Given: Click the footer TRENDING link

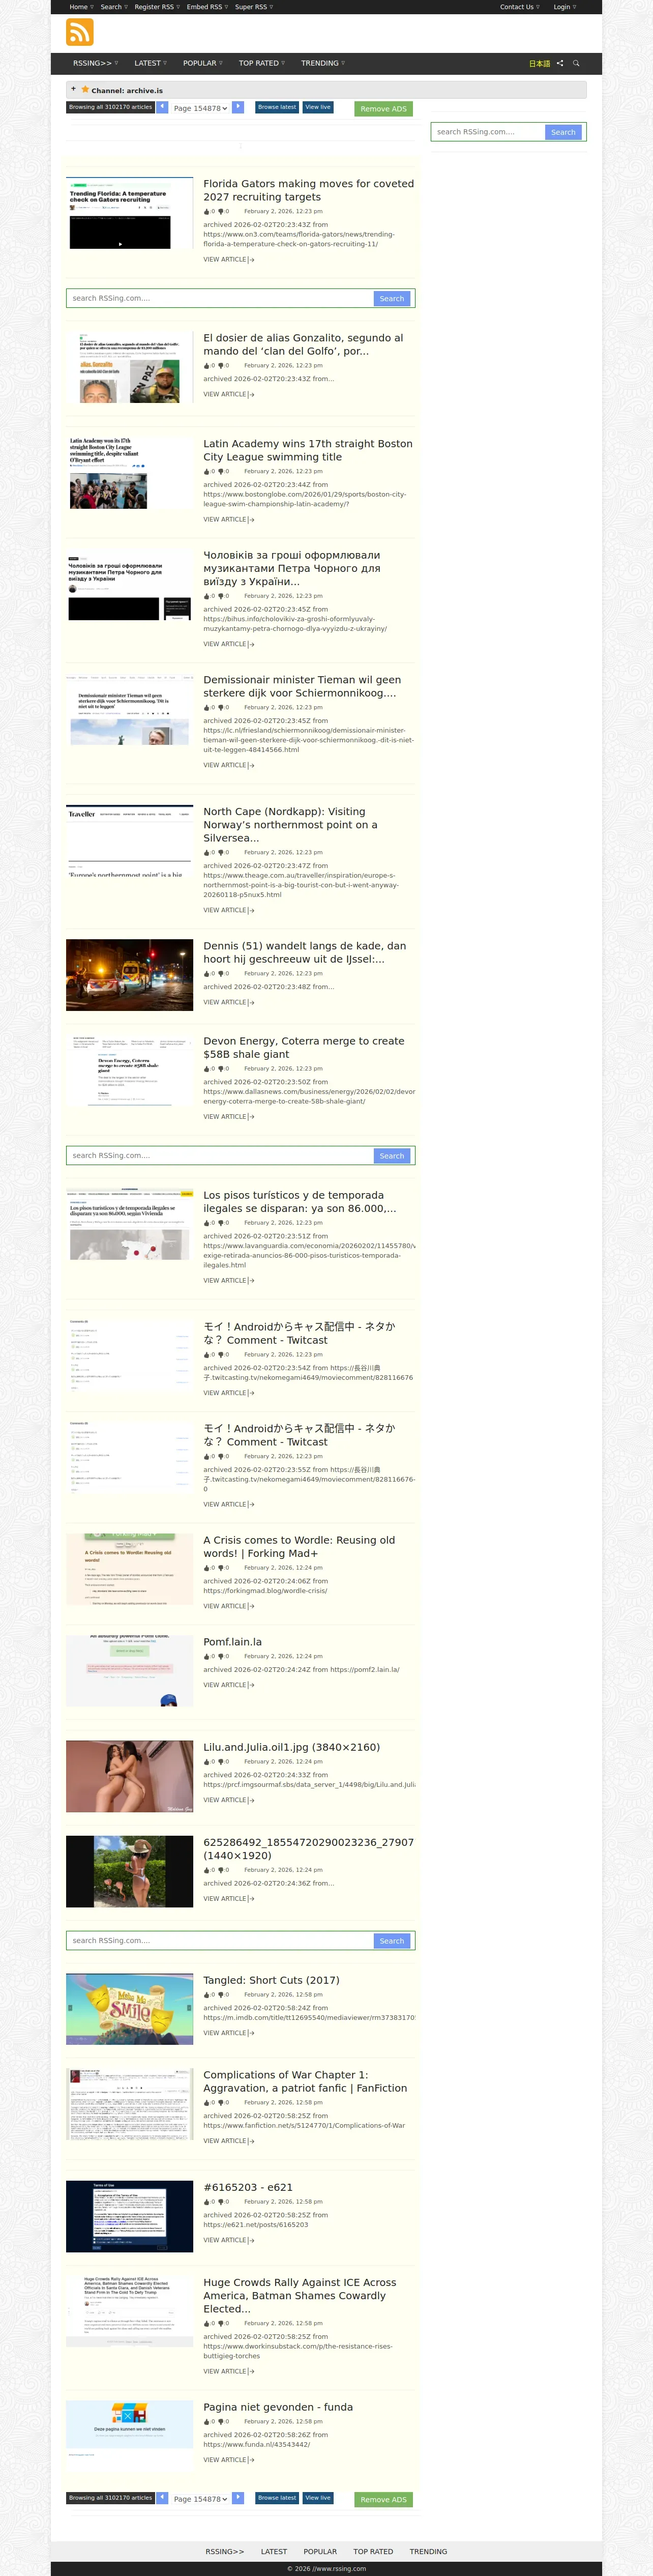Looking at the screenshot, I should pyautogui.click(x=428, y=2551).
